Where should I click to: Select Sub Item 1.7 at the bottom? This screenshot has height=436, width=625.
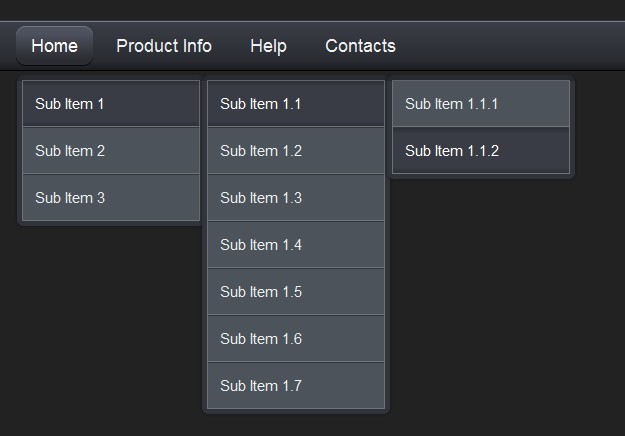click(x=296, y=386)
